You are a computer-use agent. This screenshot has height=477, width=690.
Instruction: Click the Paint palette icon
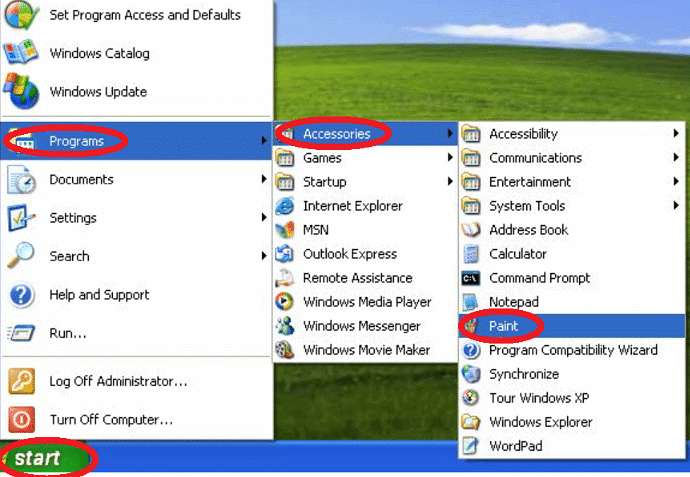(471, 326)
